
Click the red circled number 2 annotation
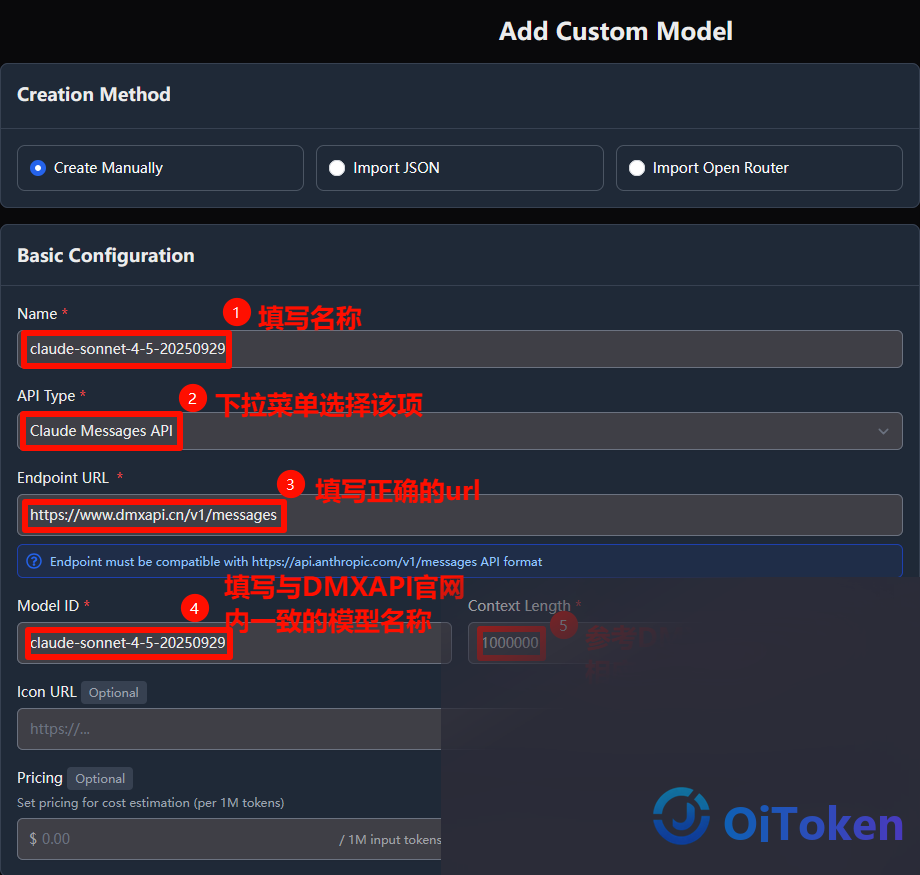coord(192,398)
